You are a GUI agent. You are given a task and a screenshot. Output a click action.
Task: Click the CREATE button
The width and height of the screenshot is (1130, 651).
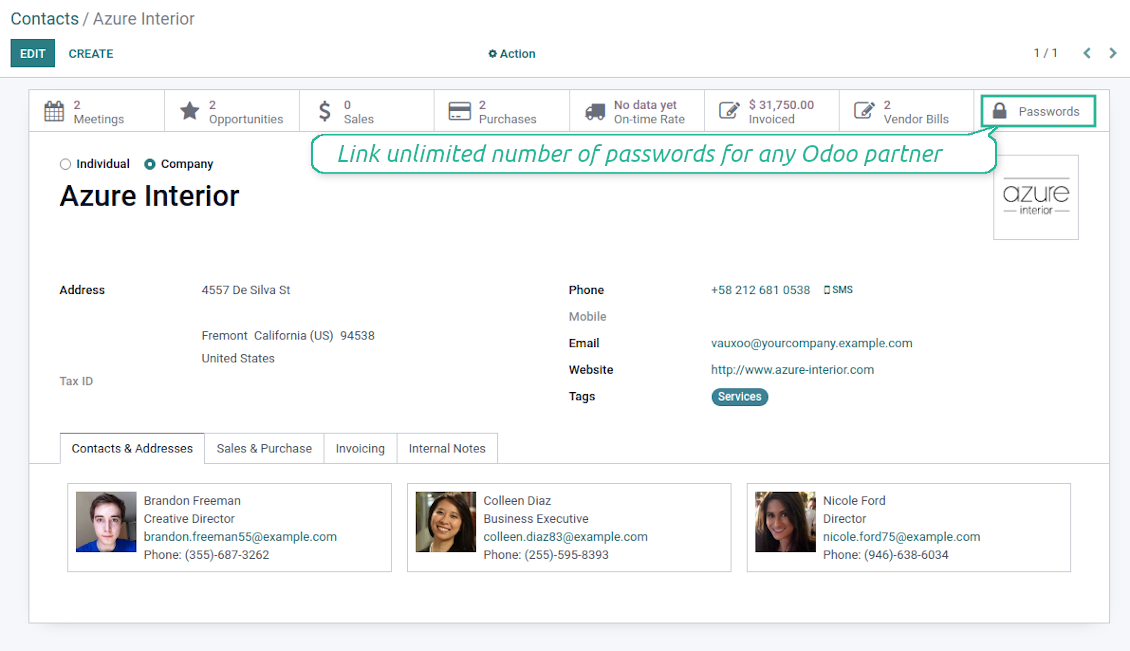tap(91, 54)
